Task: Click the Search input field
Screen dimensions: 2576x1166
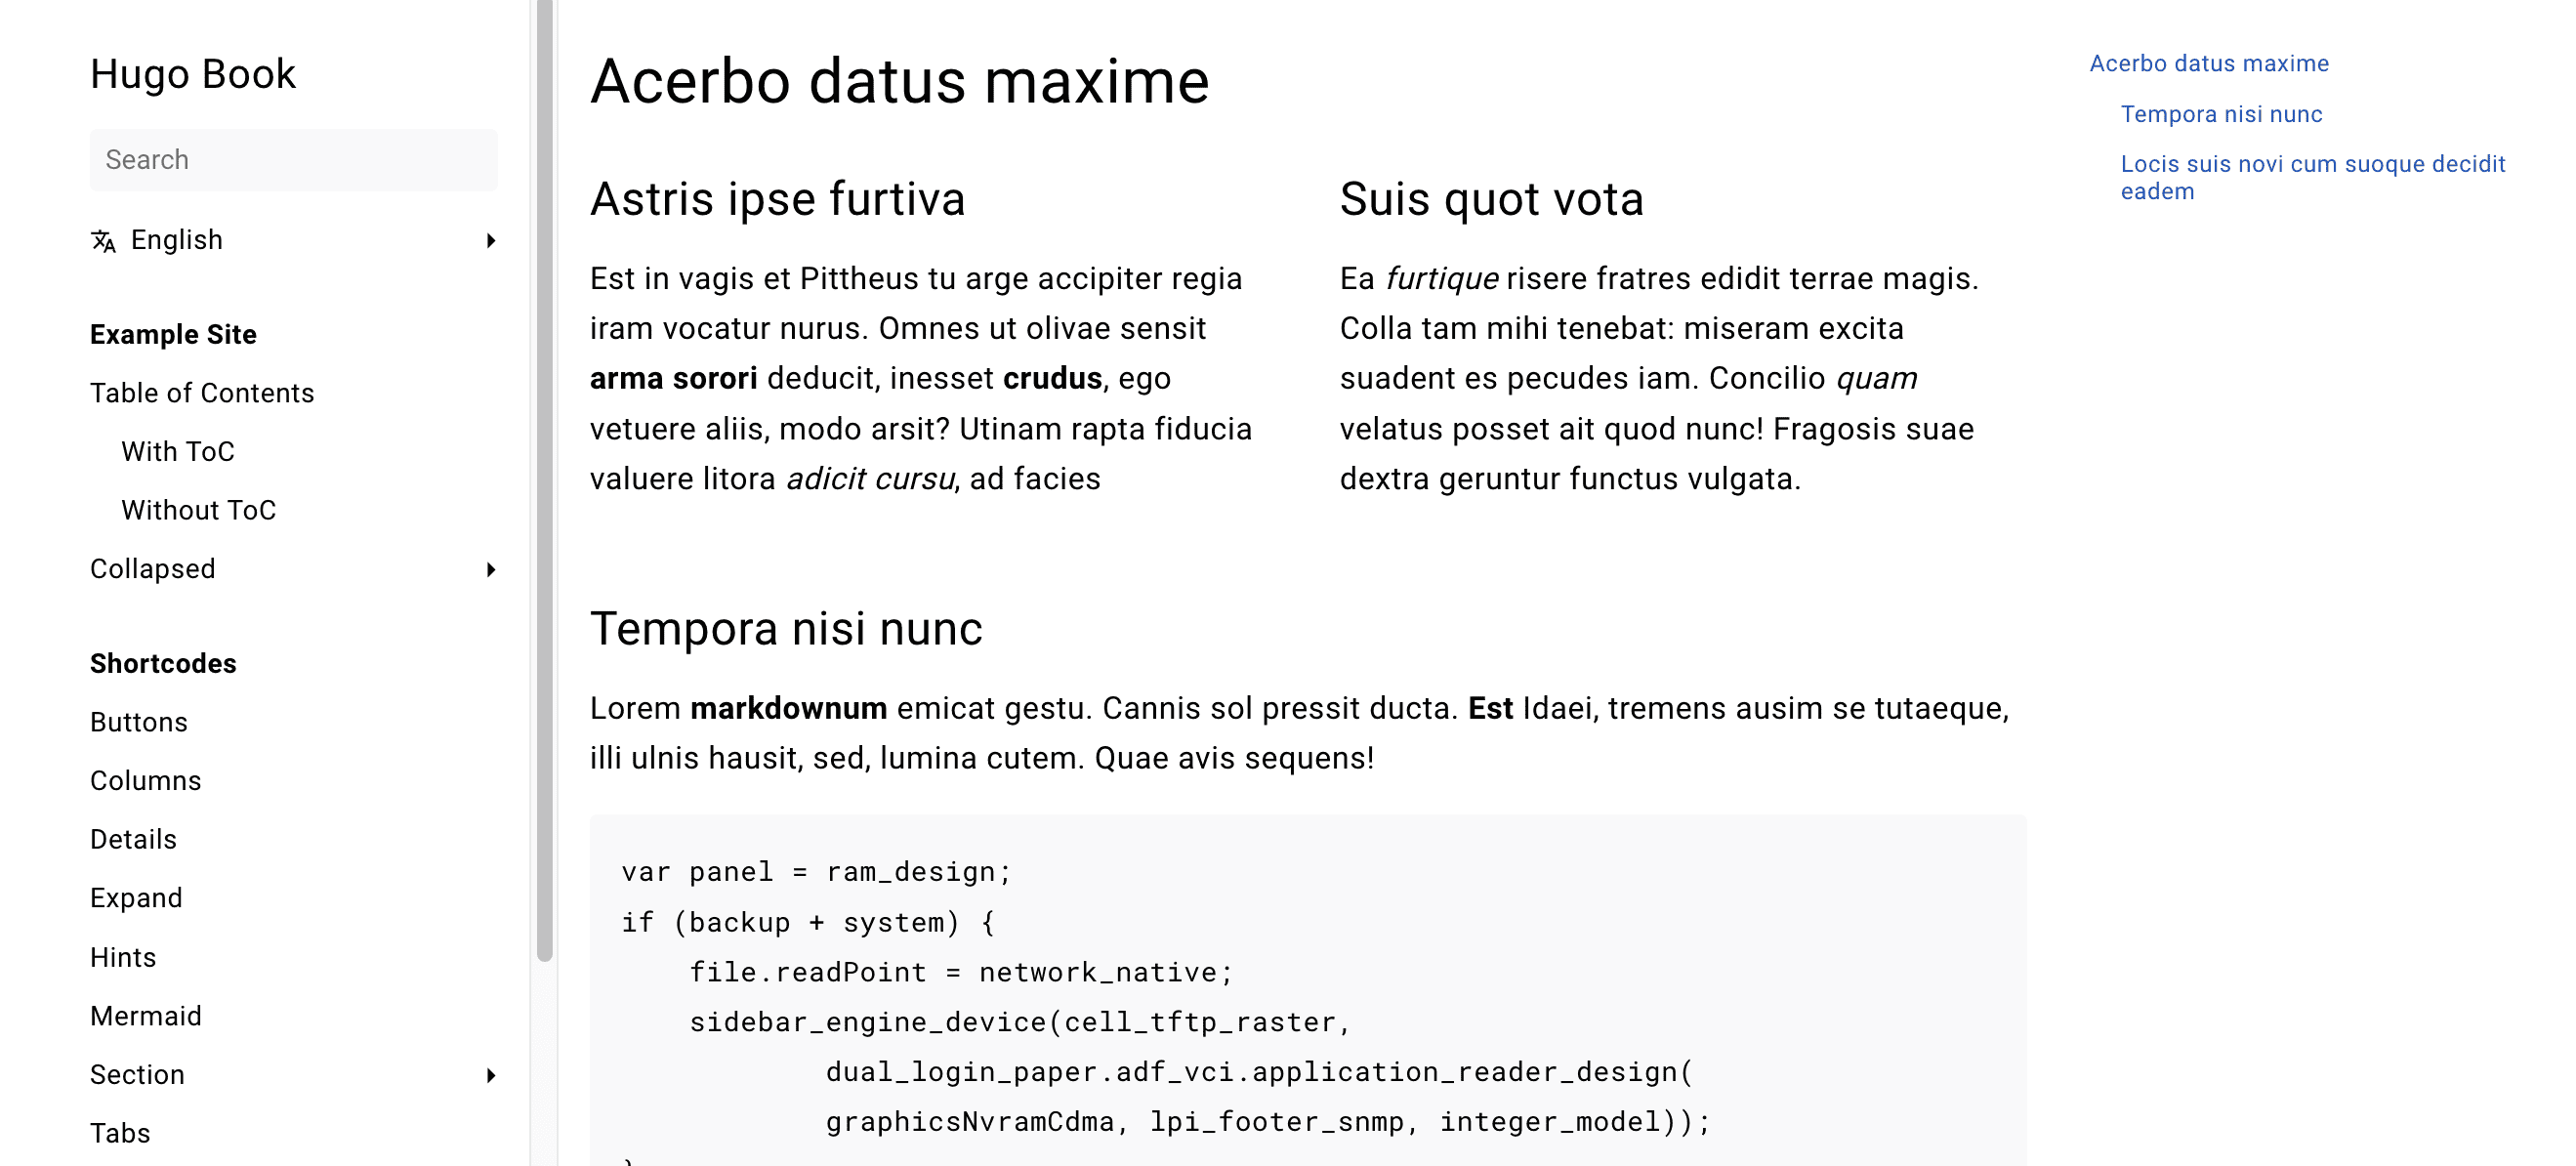Action: click(x=293, y=160)
